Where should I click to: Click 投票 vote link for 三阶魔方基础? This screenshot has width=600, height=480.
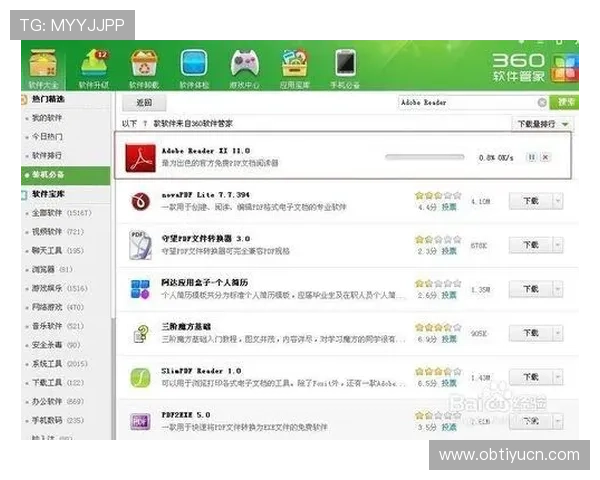pyautogui.click(x=449, y=340)
